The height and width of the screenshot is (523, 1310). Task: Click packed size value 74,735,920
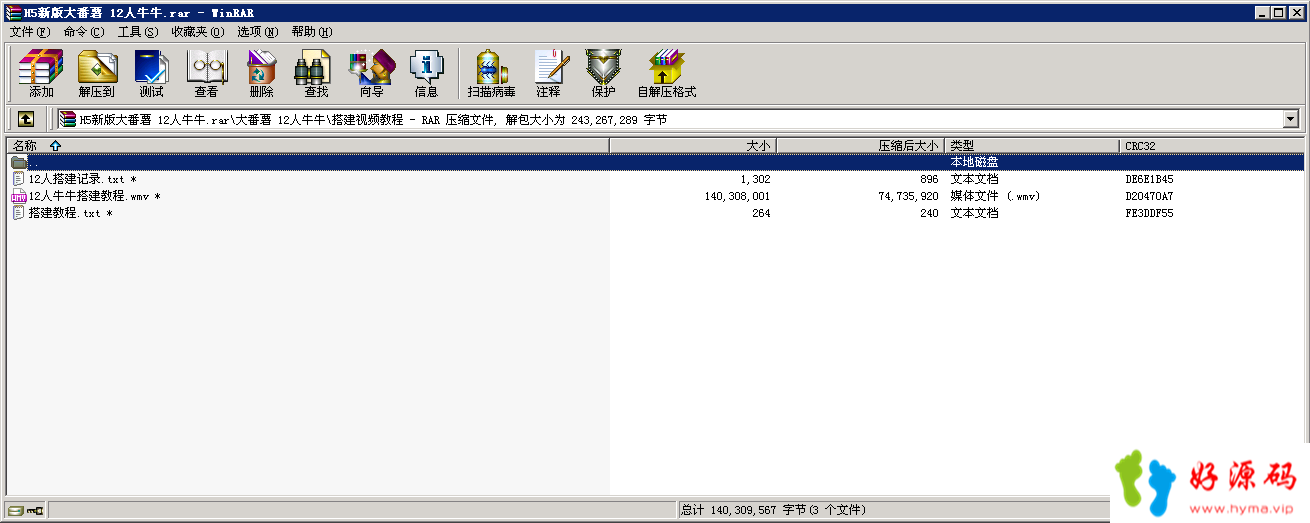point(908,196)
